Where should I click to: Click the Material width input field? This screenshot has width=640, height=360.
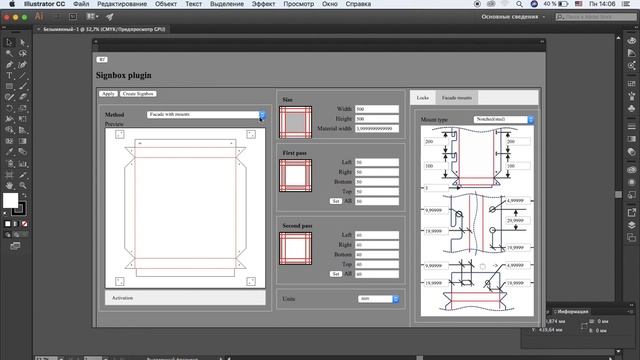[x=377, y=129]
